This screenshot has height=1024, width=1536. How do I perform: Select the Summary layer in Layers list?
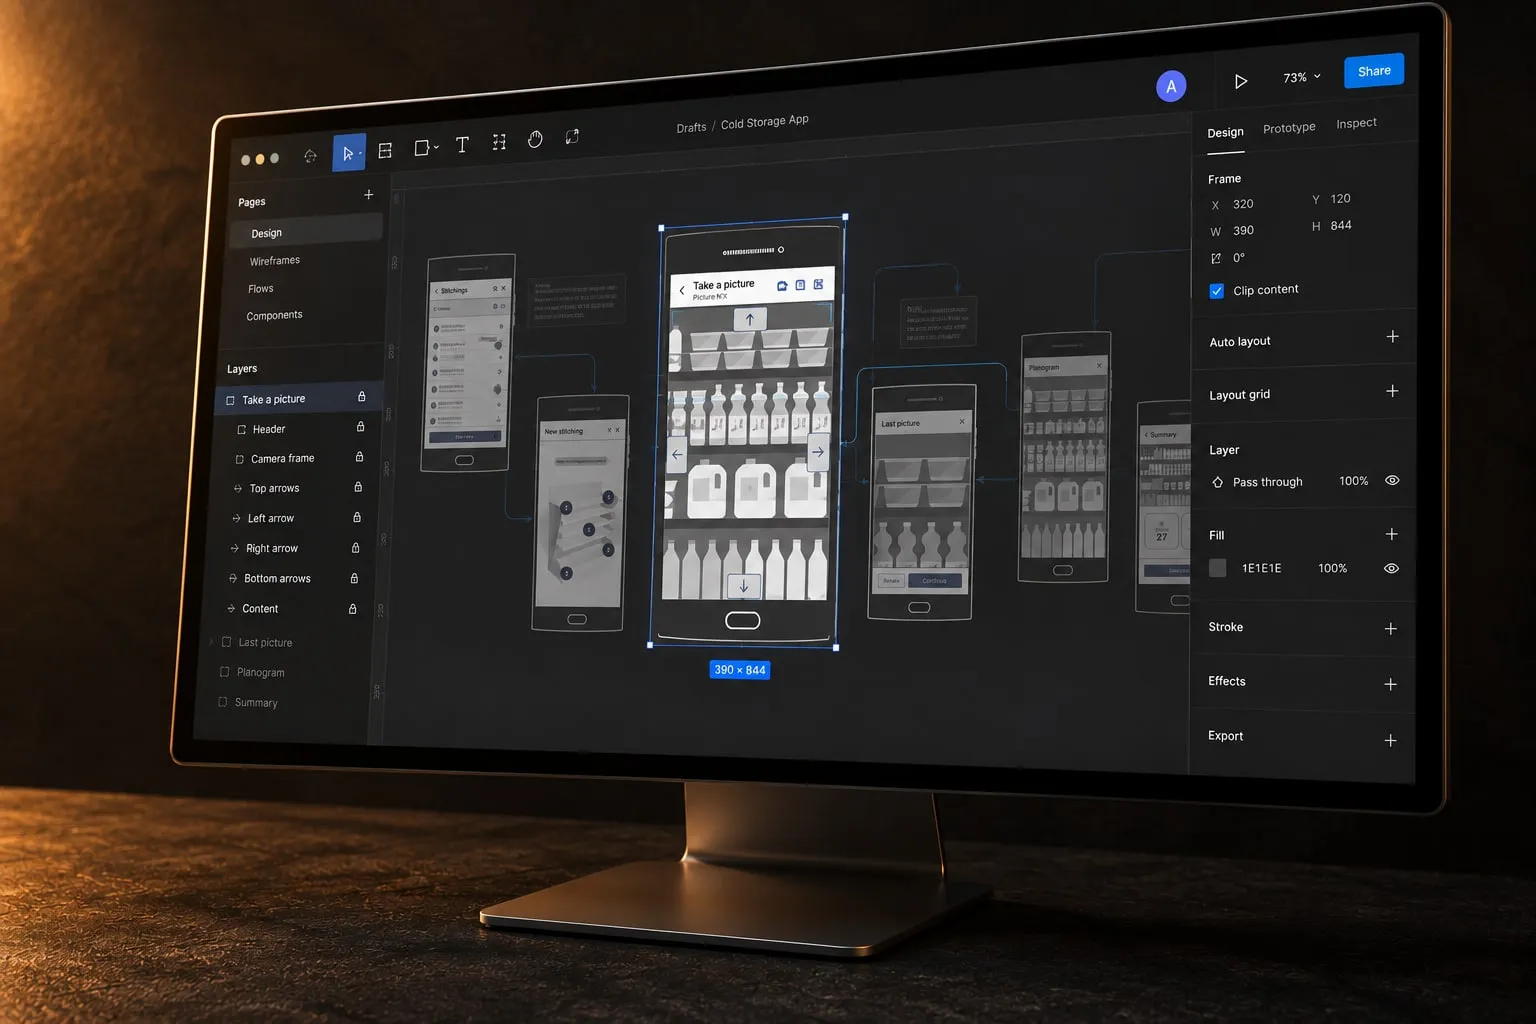(256, 703)
